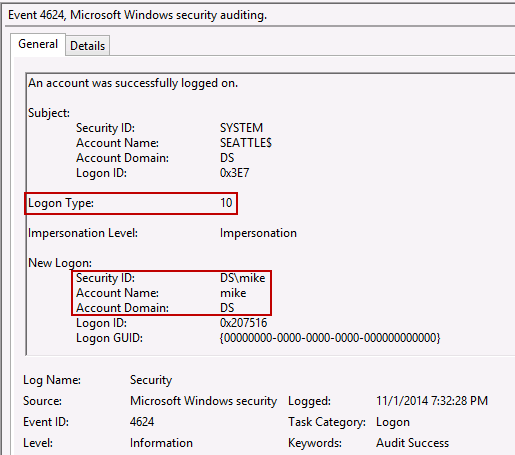Click the Logged label
This screenshot has width=515, height=455.
(310, 401)
